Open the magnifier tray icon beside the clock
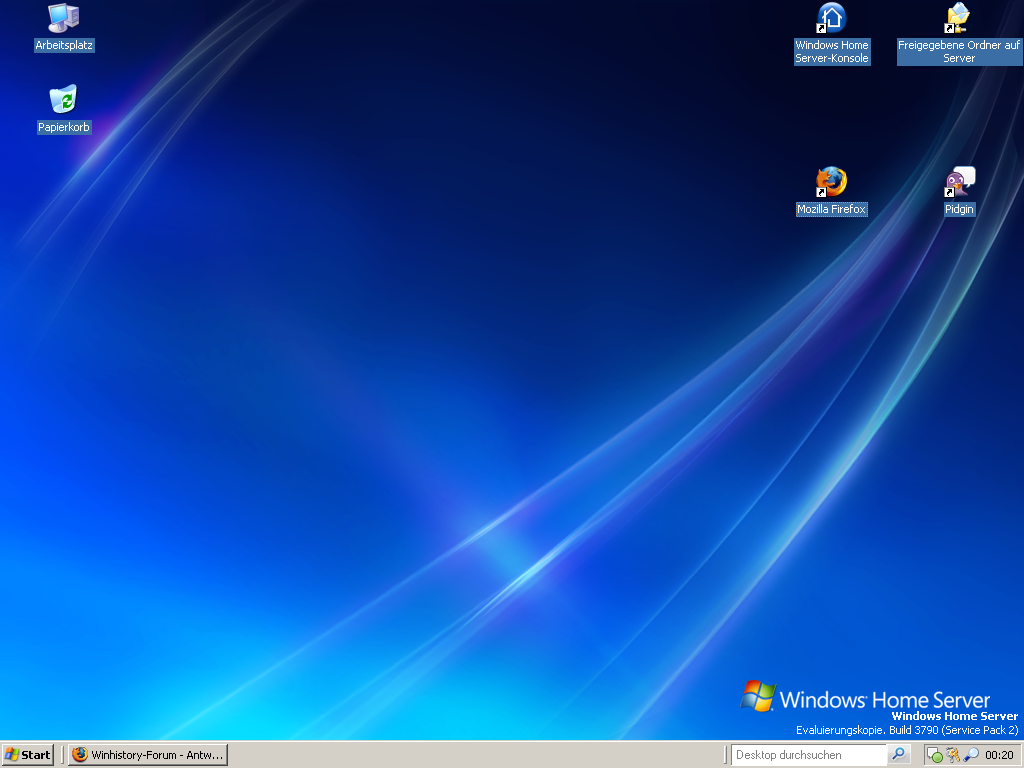 click(x=970, y=755)
